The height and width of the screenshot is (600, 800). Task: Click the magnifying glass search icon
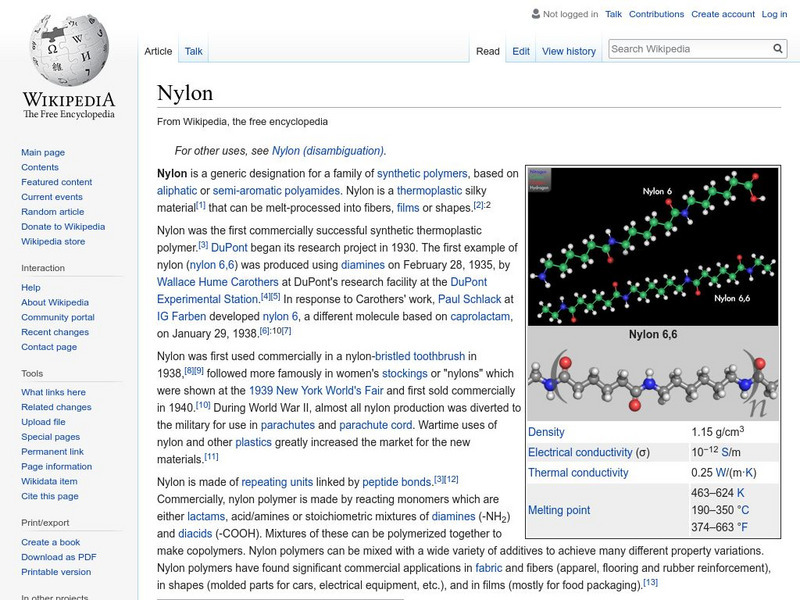tap(779, 49)
